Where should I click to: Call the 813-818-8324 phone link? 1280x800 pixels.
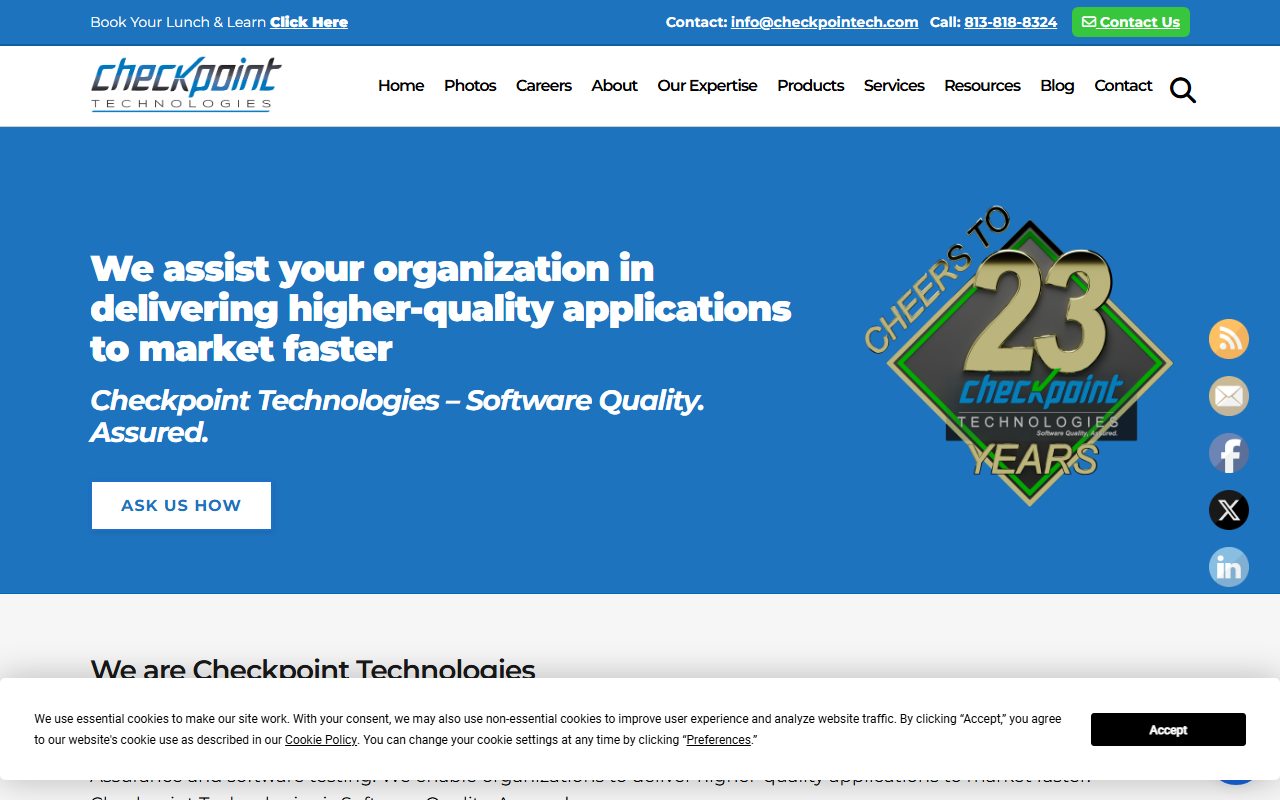pos(1010,22)
